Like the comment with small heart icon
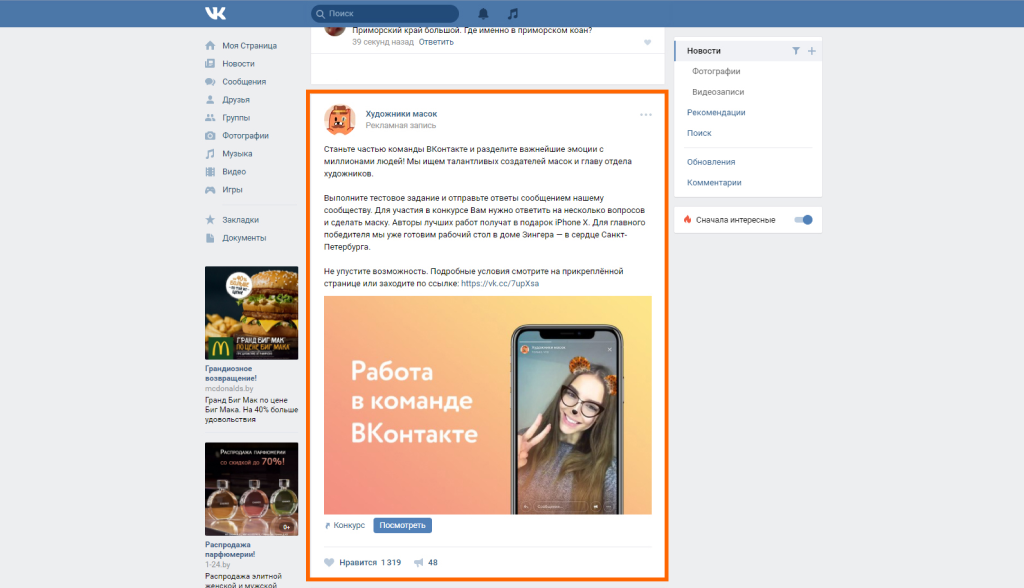 (647, 42)
